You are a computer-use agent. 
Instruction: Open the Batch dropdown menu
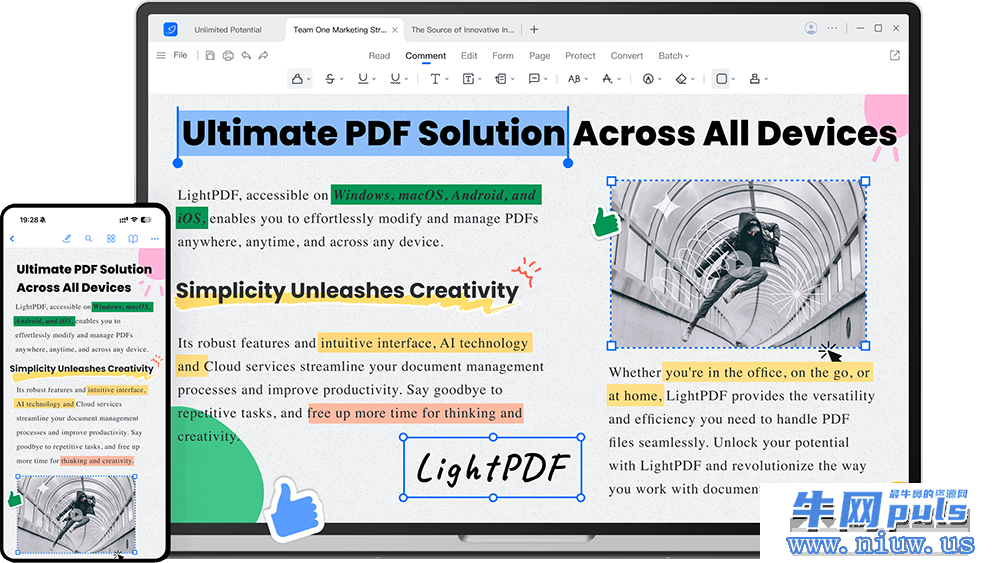673,55
